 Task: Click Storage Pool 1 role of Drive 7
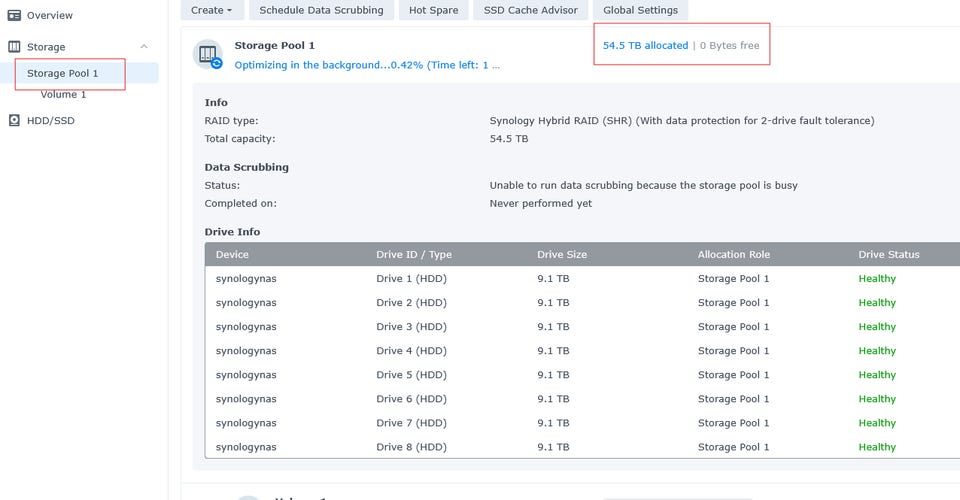[x=733, y=423]
